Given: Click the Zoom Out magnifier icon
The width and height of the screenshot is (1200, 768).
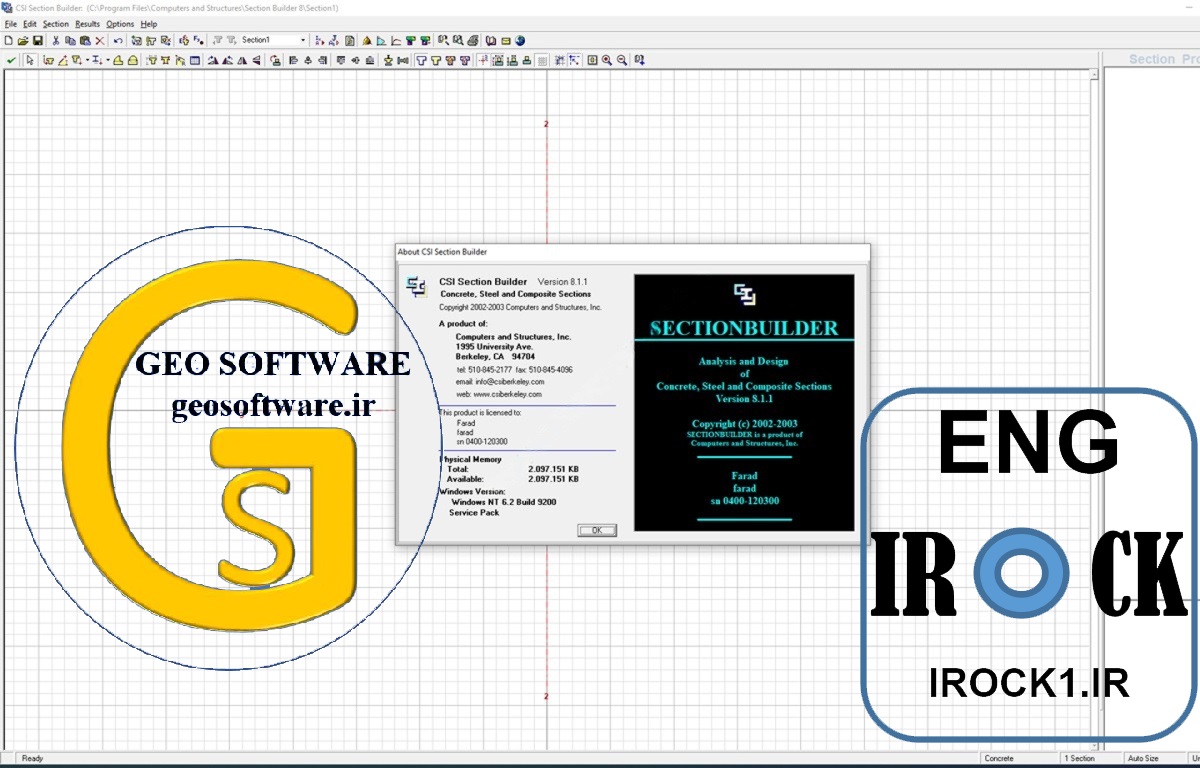Looking at the screenshot, I should (x=622, y=60).
